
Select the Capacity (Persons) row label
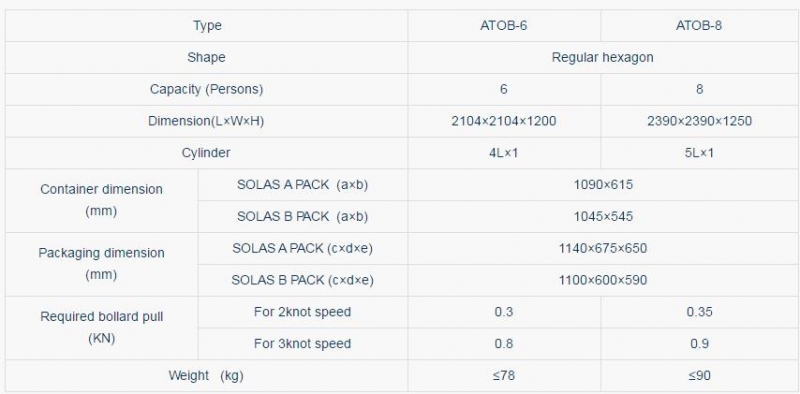(x=207, y=89)
